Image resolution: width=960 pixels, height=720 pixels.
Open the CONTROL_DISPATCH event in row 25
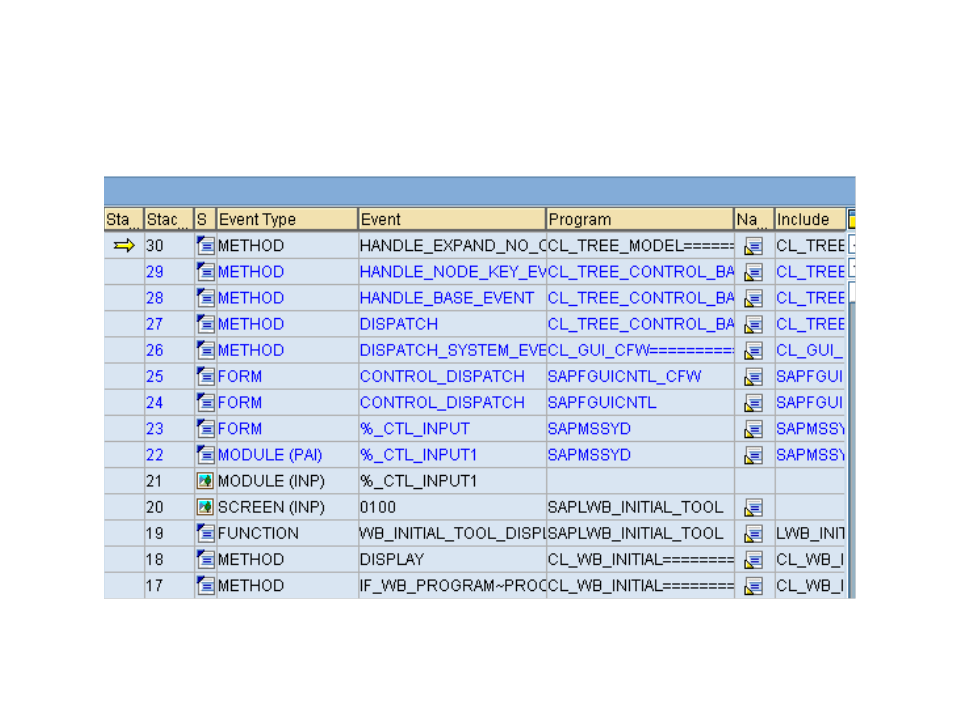(x=442, y=376)
